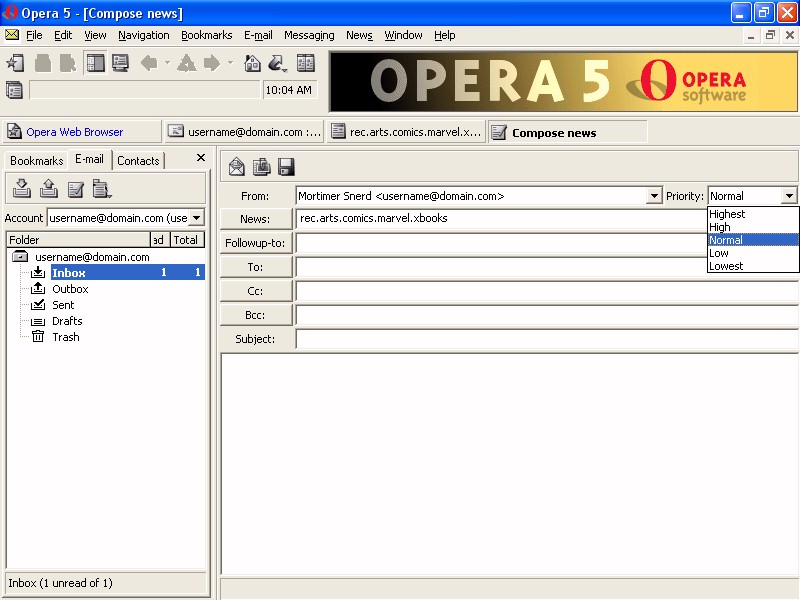
Task: Switch to the Bookmarks tab in the hotlist
Action: pyautogui.click(x=37, y=161)
